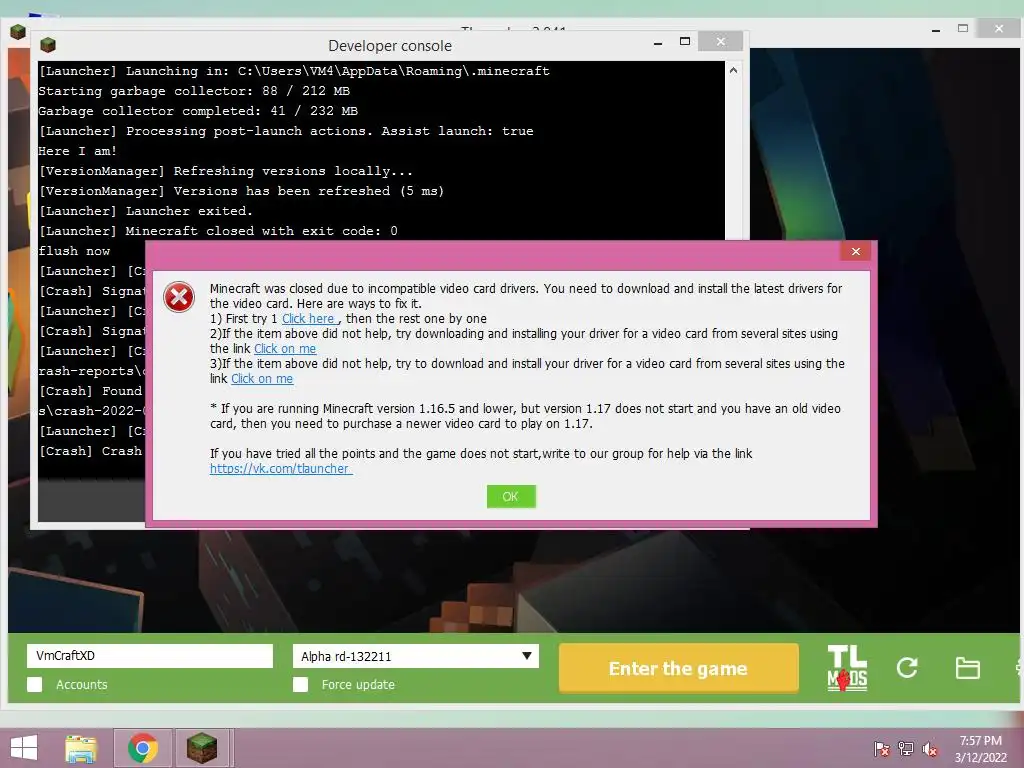Viewport: 1024px width, 768px height.
Task: Close the Developer console window
Action: tap(720, 42)
